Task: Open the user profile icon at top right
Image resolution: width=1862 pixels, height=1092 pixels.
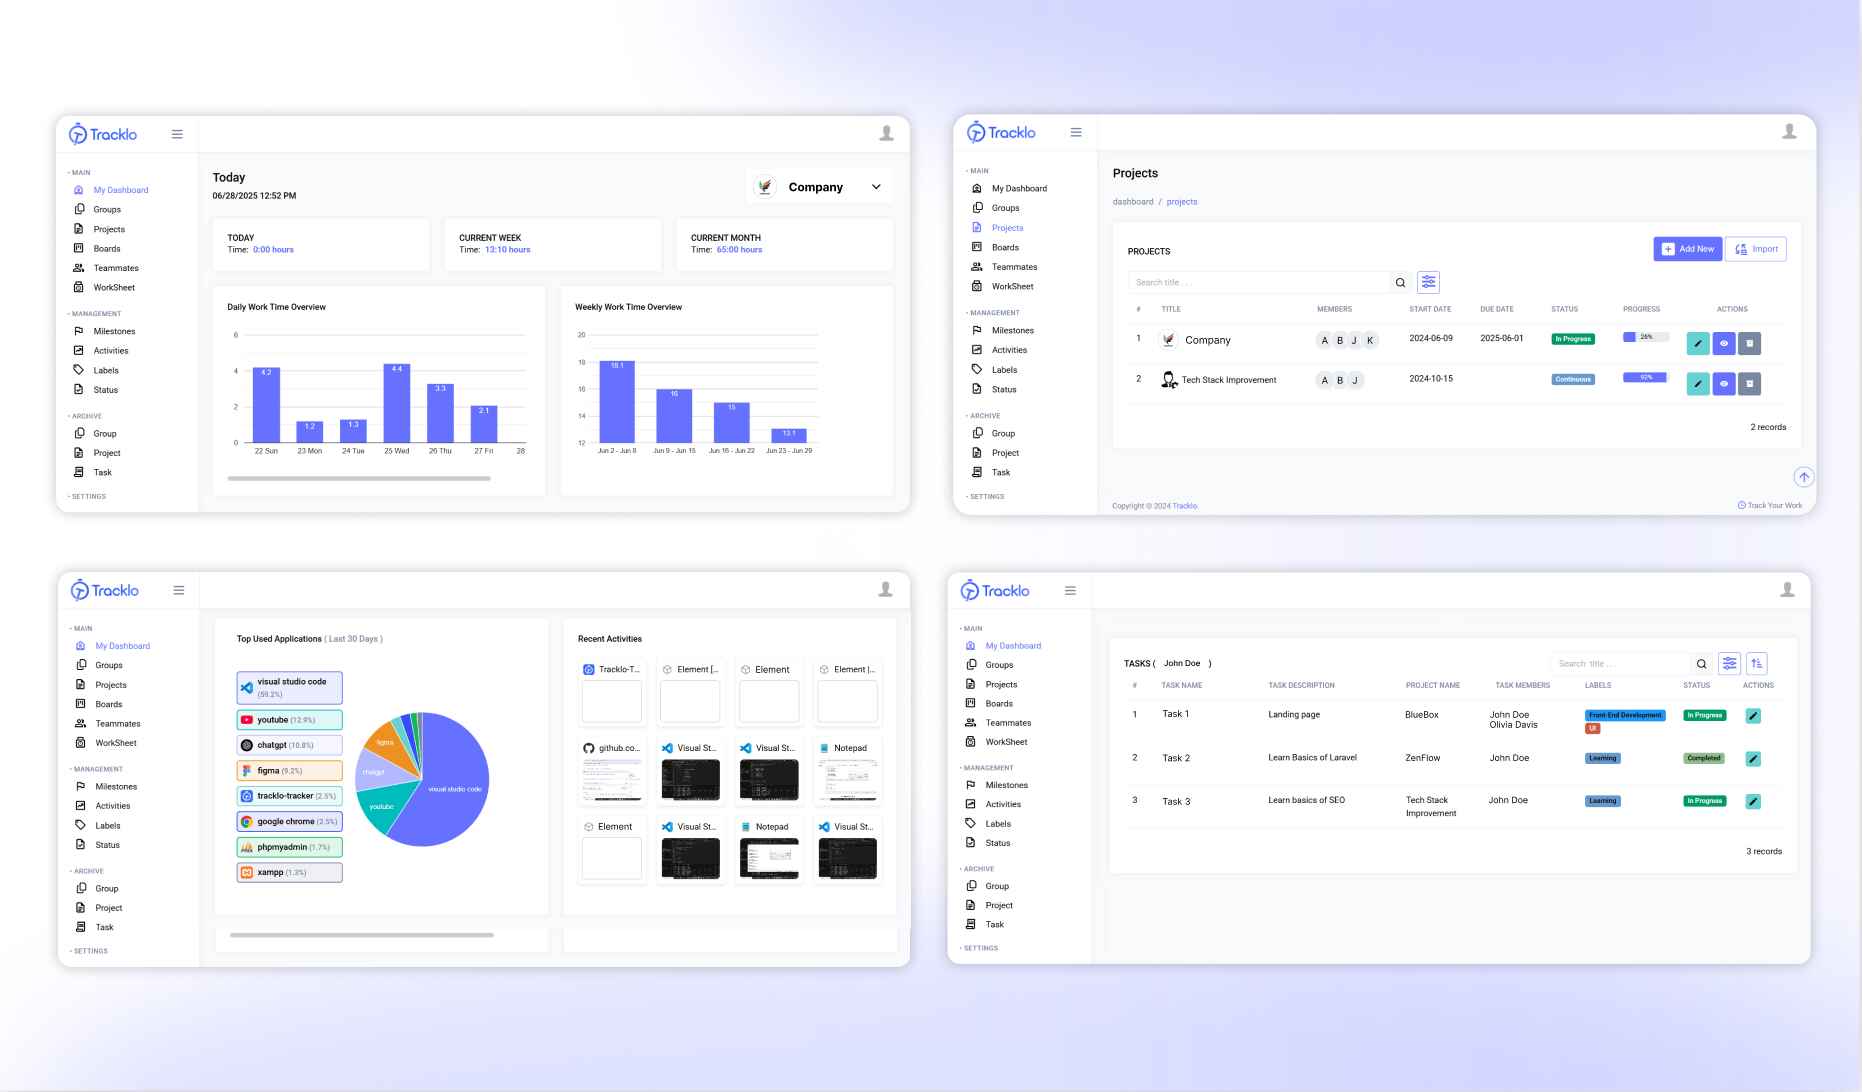Action: 1790,130
